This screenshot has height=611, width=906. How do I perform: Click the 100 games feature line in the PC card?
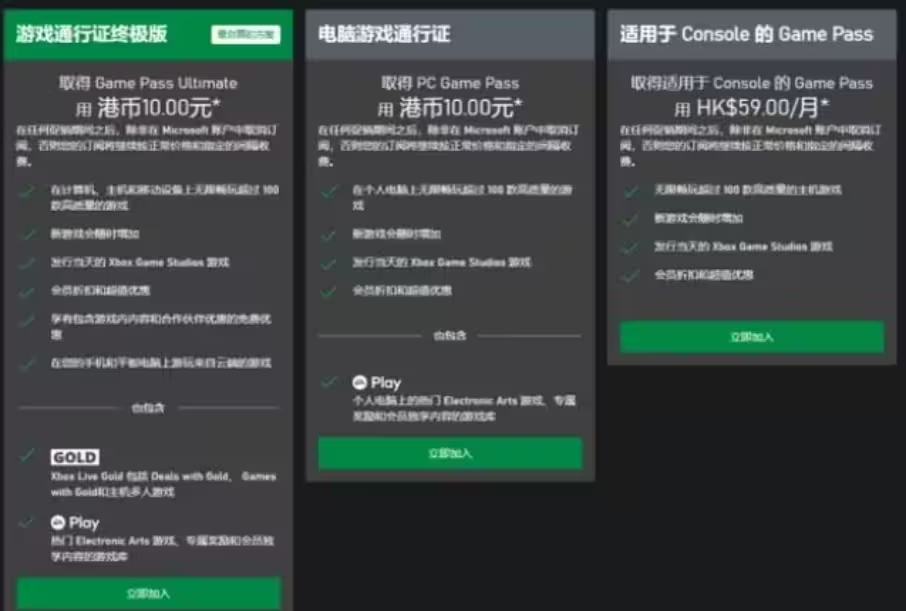click(x=462, y=197)
